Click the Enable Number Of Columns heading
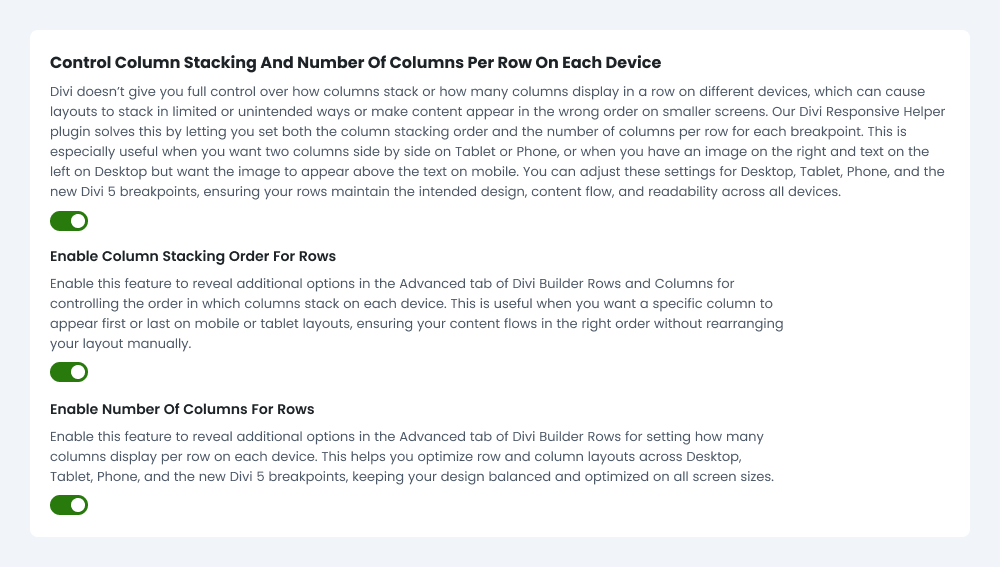The image size is (1000, 567). coord(182,409)
